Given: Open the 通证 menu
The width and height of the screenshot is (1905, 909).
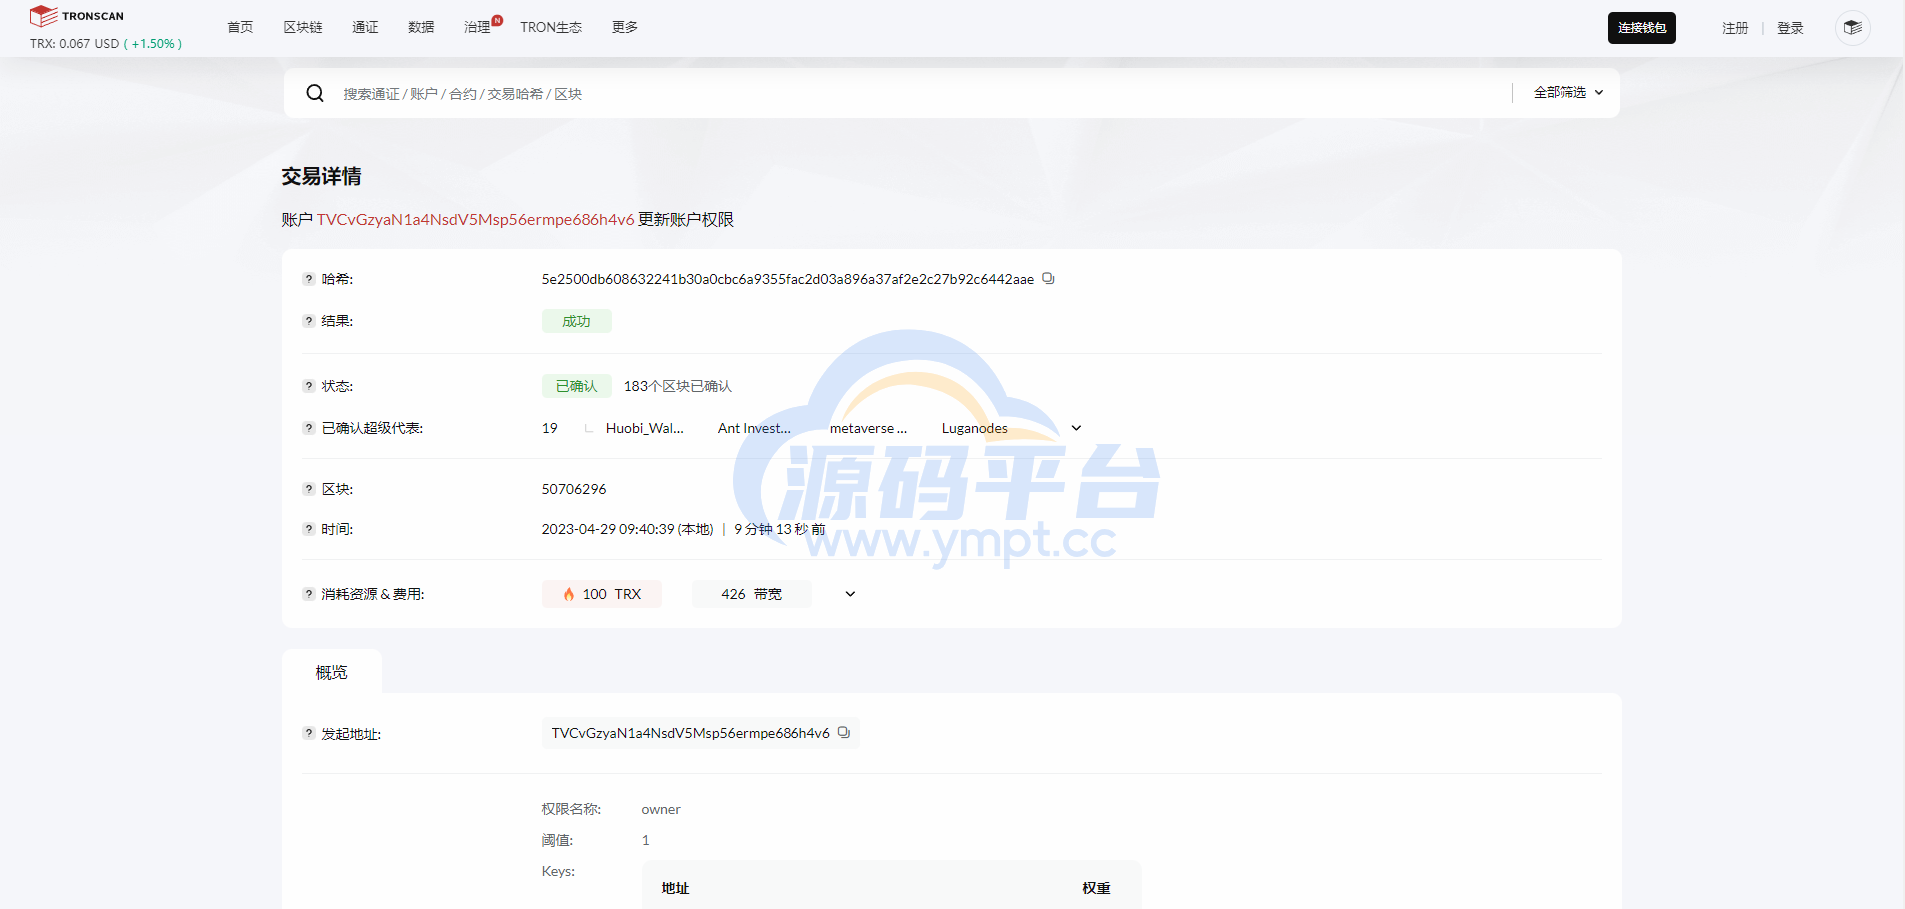Looking at the screenshot, I should coord(365,27).
